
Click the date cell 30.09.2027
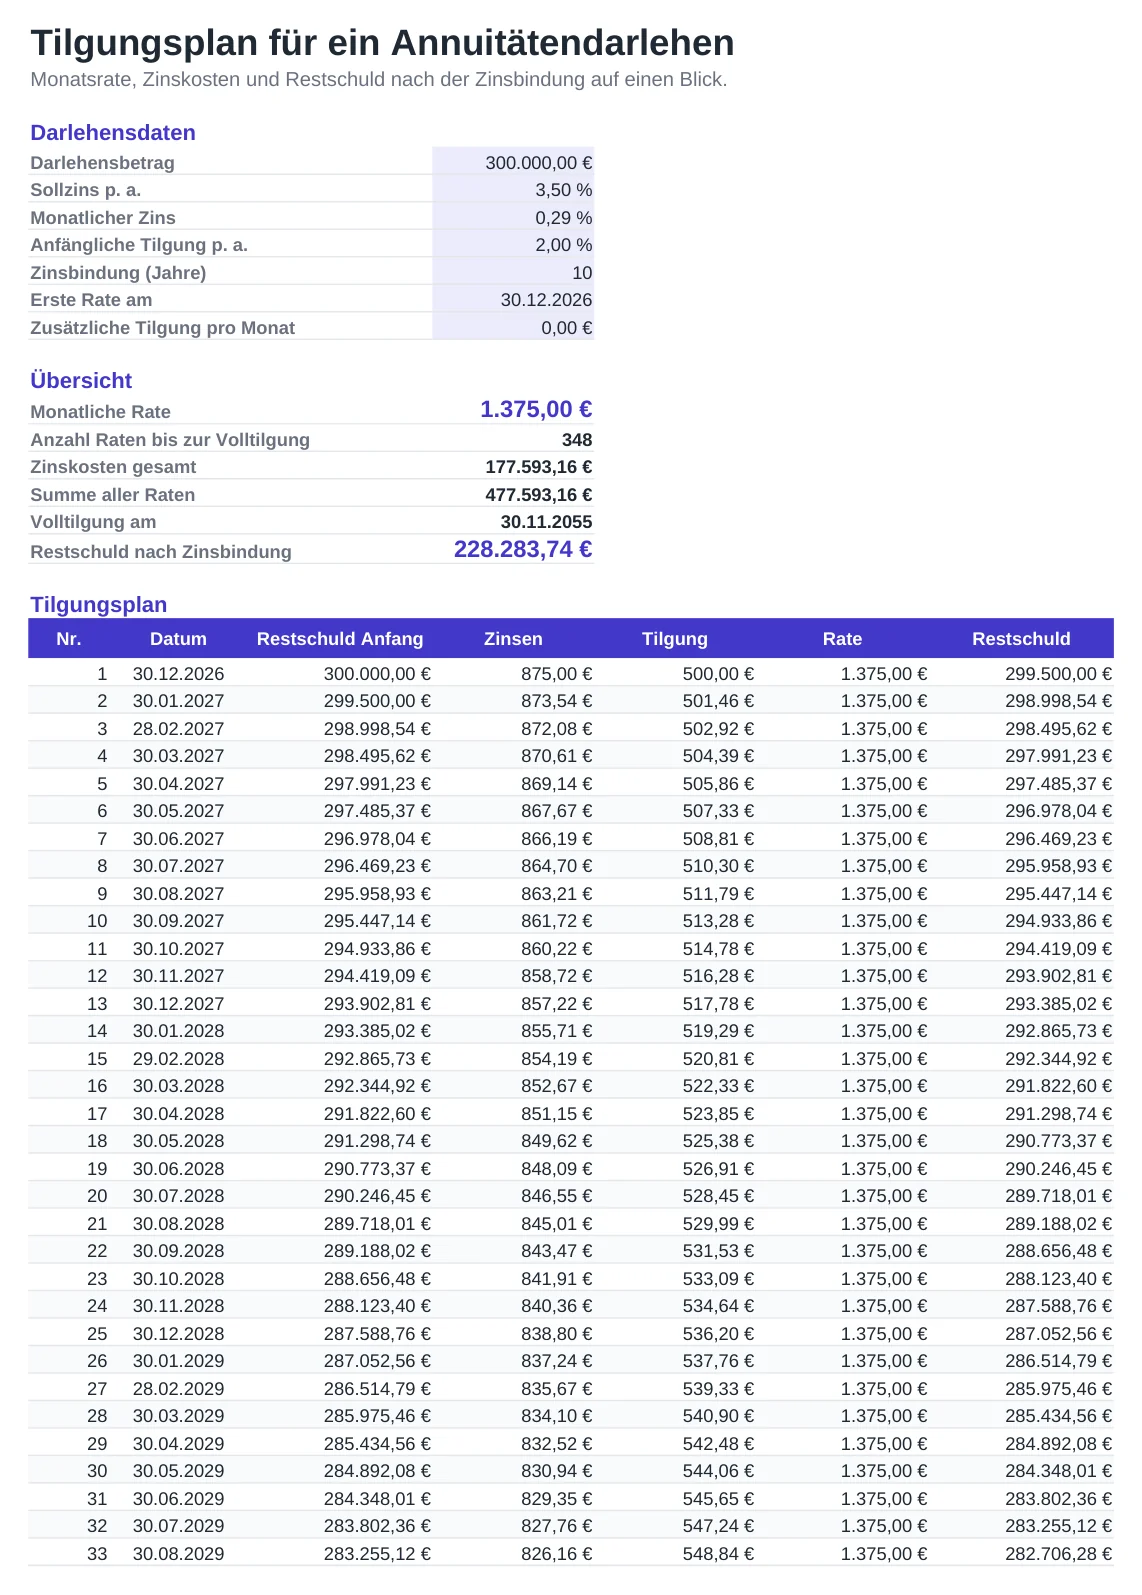click(178, 921)
